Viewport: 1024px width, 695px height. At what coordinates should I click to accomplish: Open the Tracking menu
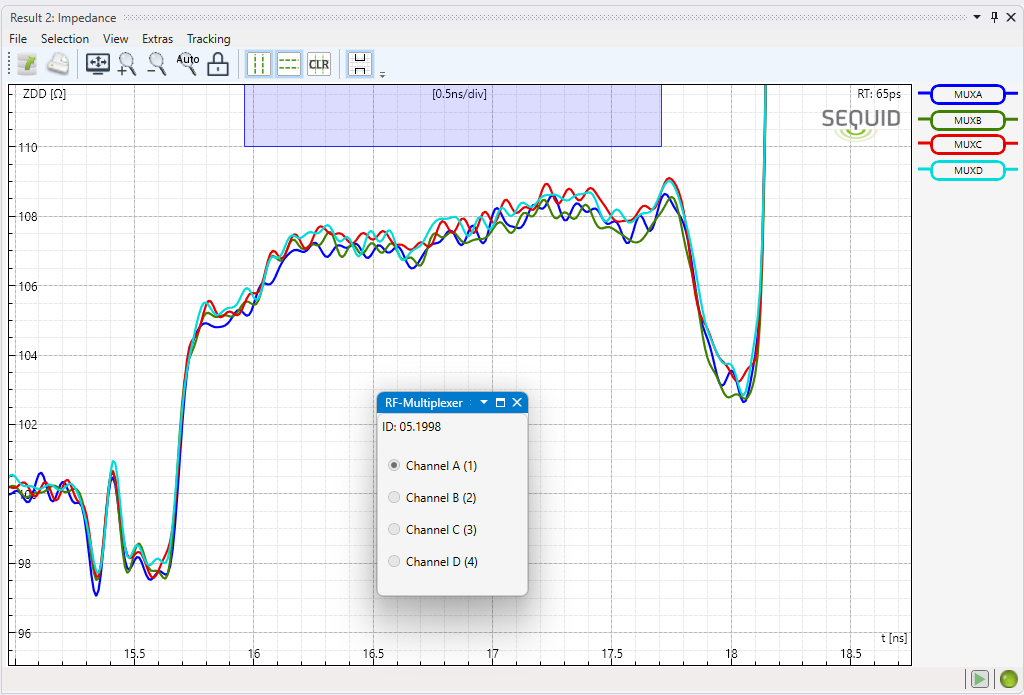(x=208, y=39)
